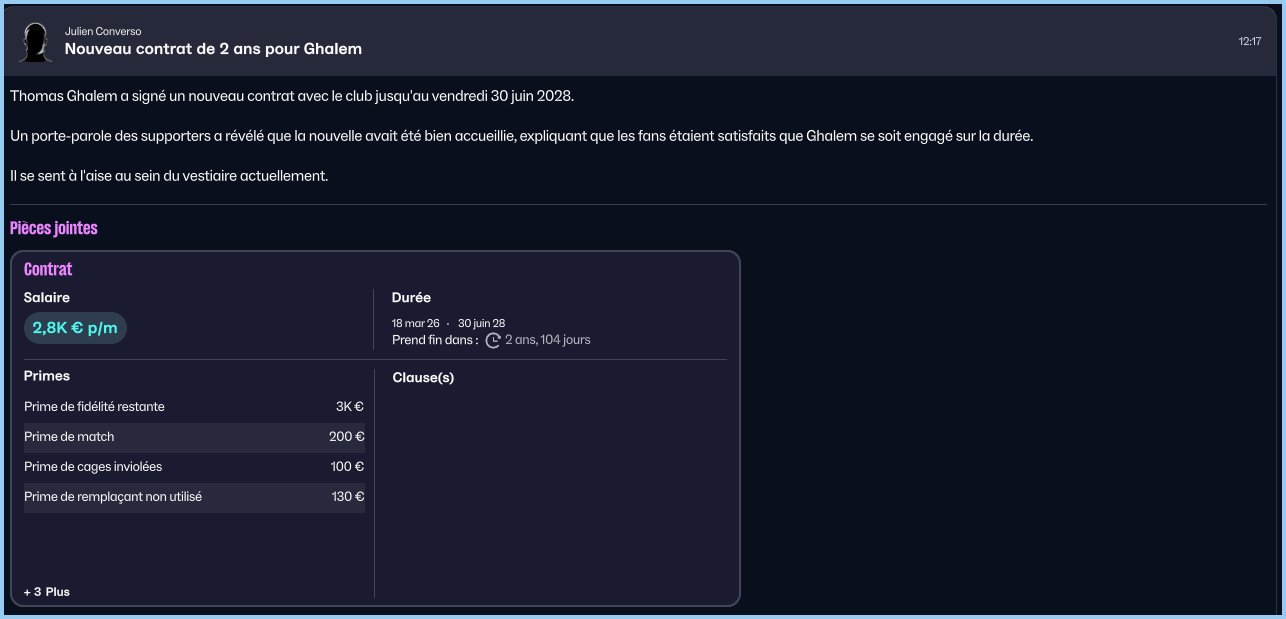This screenshot has width=1286, height=619.
Task: Click the 2,8K € p/m salary badge
Action: point(75,327)
